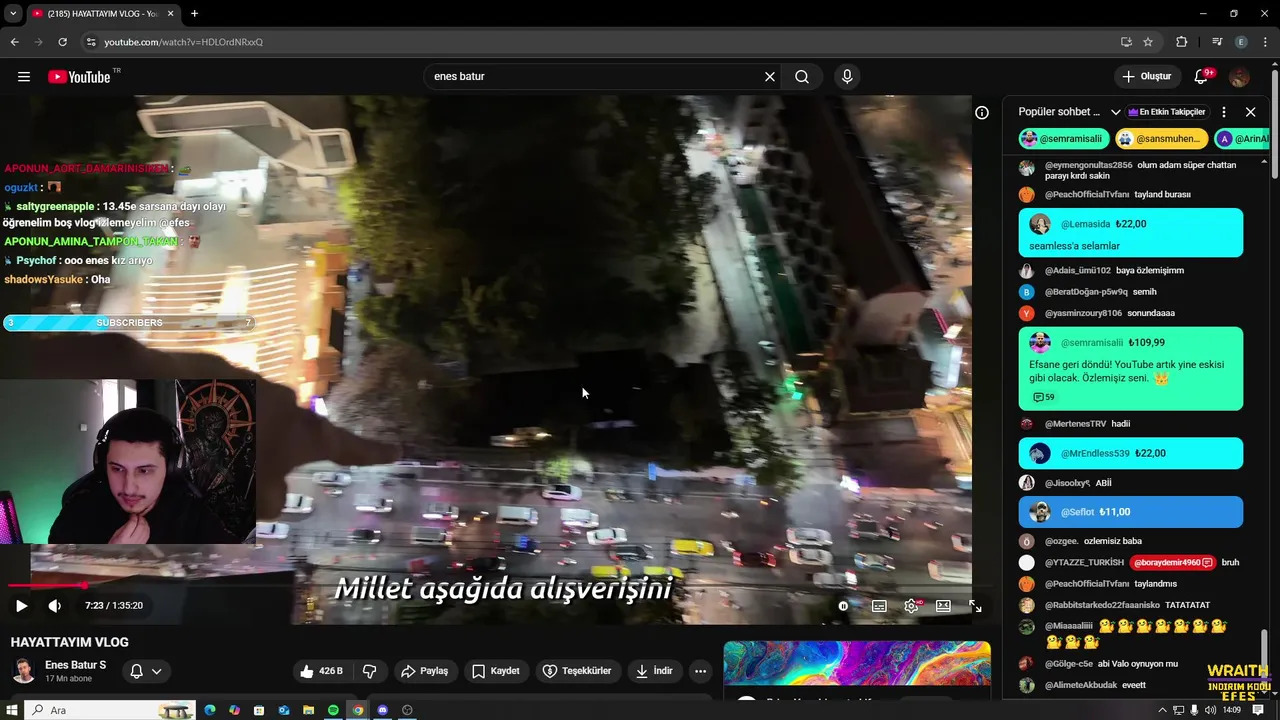1280x720 pixels.
Task: Dislike the HAYATTAYIM VLOG video
Action: pos(369,671)
